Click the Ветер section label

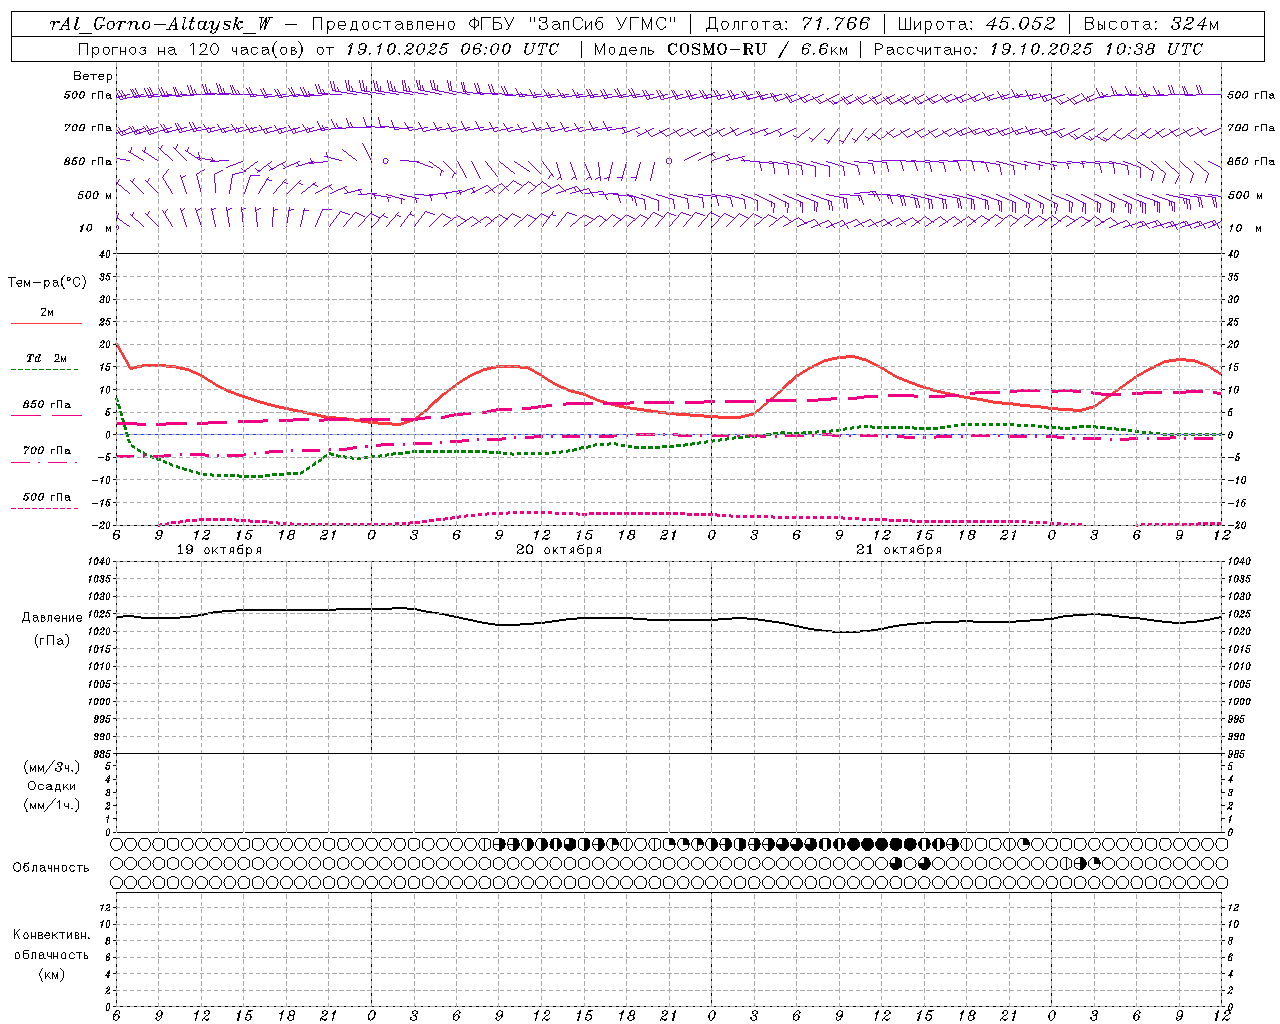point(93,76)
